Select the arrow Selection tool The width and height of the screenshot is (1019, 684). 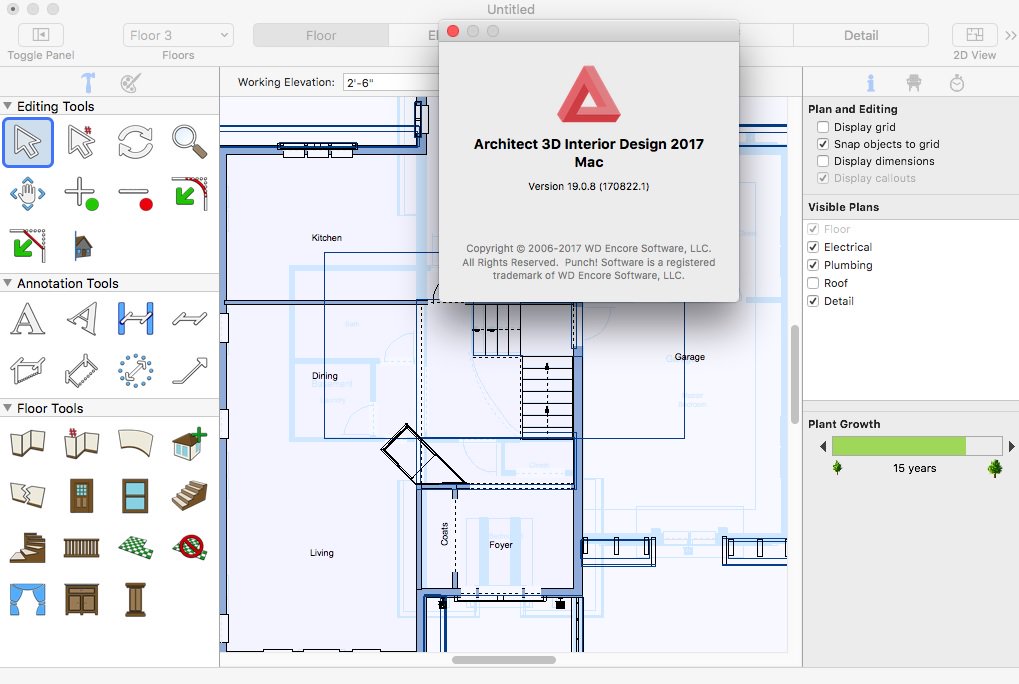click(x=27, y=142)
